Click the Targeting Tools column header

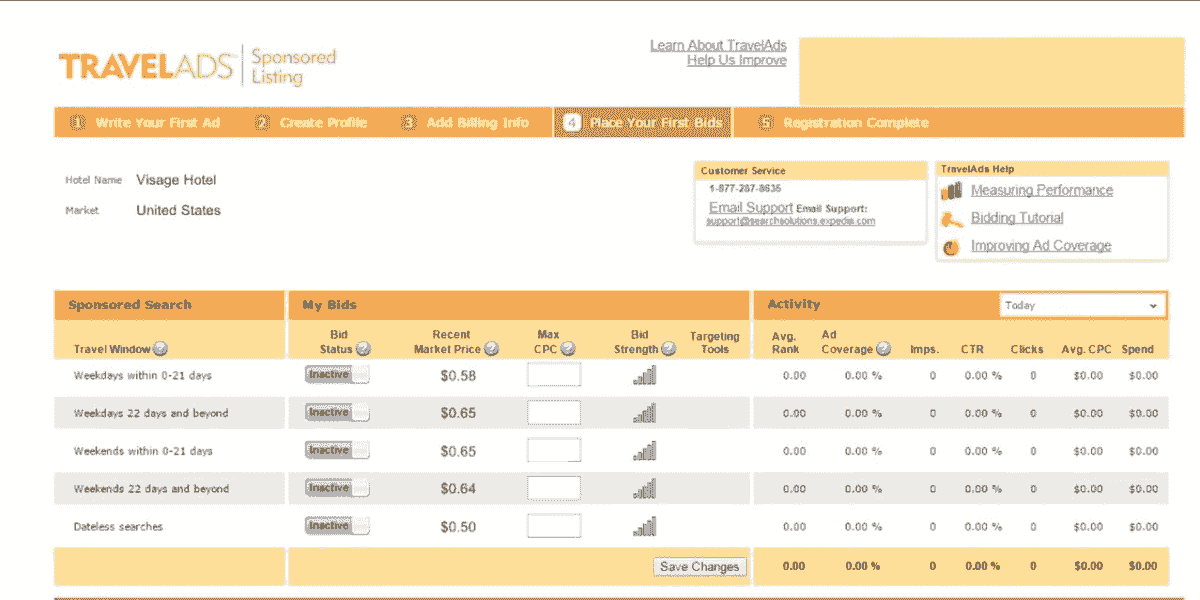(x=714, y=343)
